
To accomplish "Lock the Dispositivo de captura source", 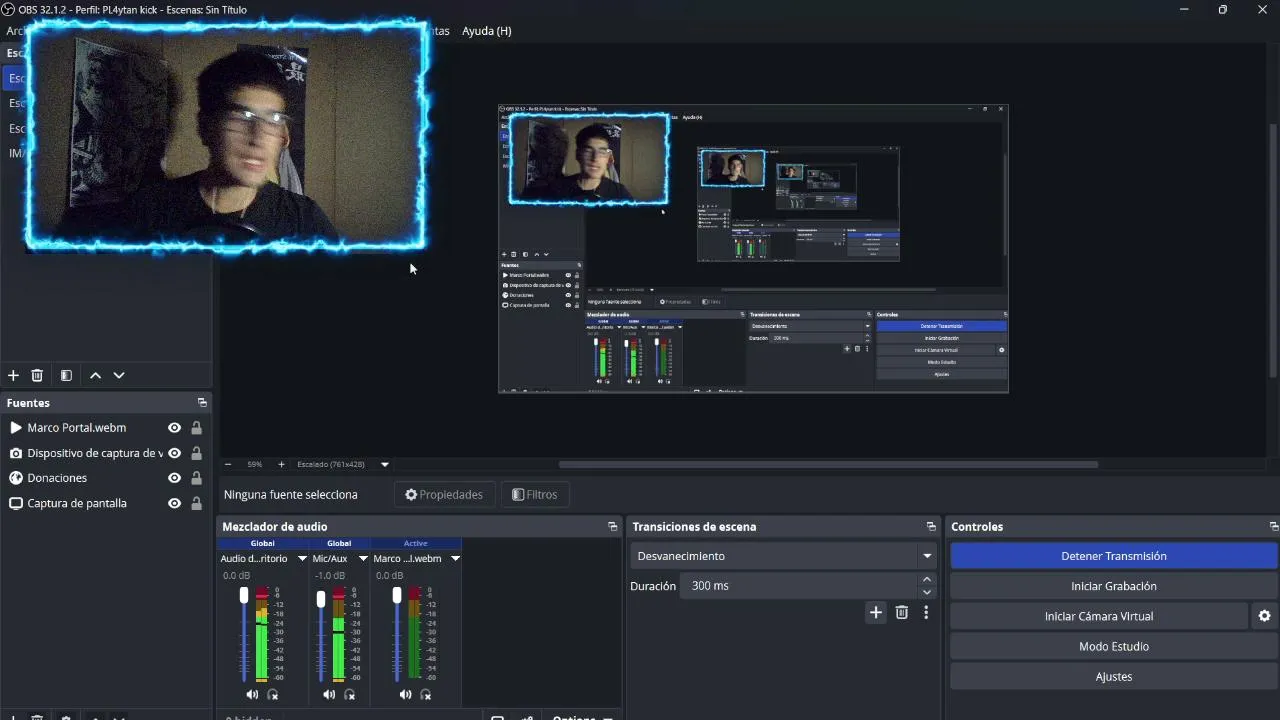I will click(196, 453).
